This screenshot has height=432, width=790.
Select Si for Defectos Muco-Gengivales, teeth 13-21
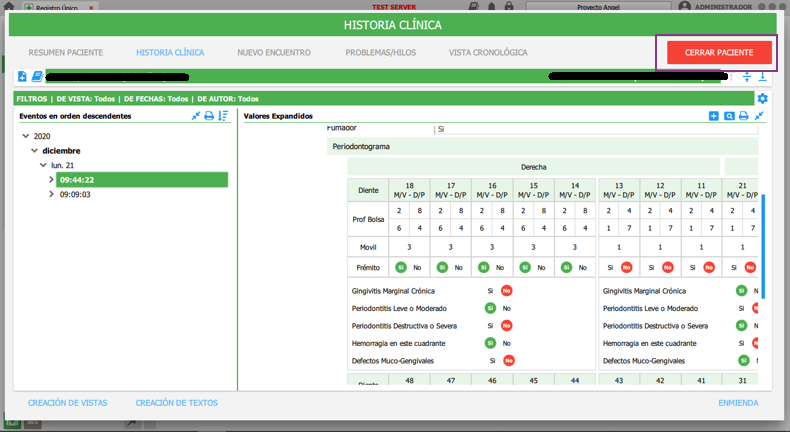744,360
